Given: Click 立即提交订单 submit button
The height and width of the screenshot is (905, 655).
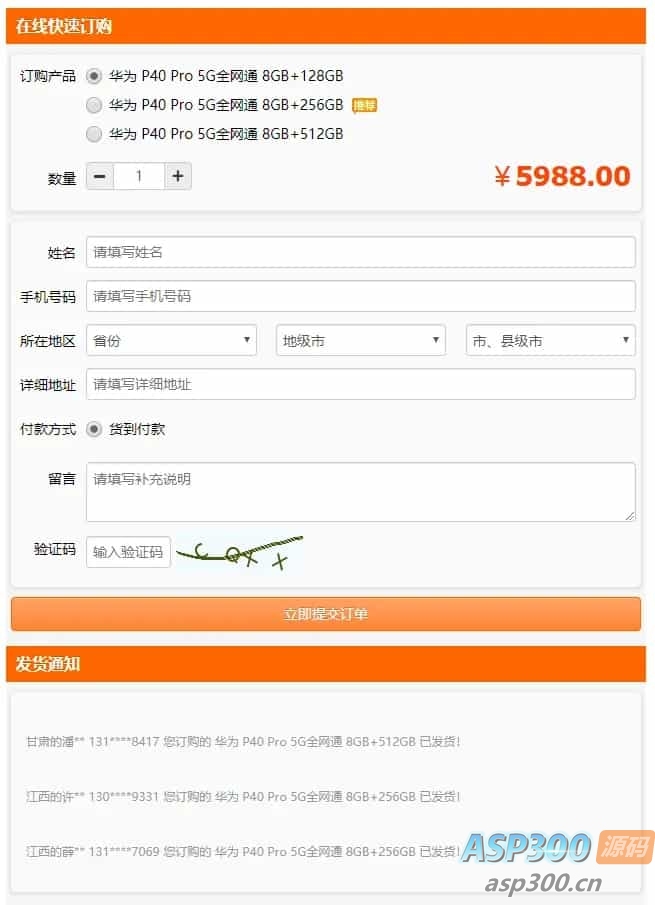Looking at the screenshot, I should (326, 614).
